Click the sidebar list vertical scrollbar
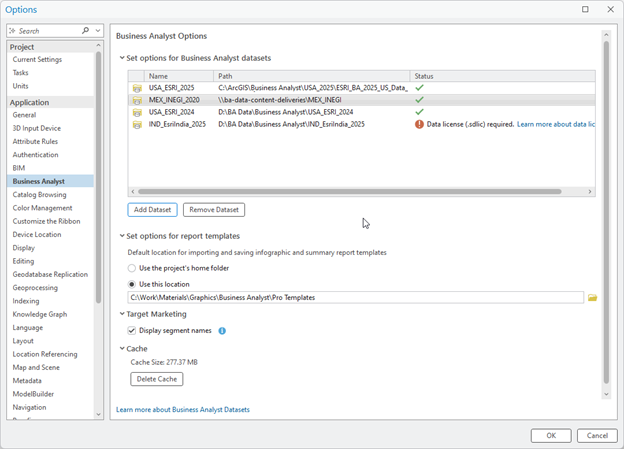 coord(98,178)
